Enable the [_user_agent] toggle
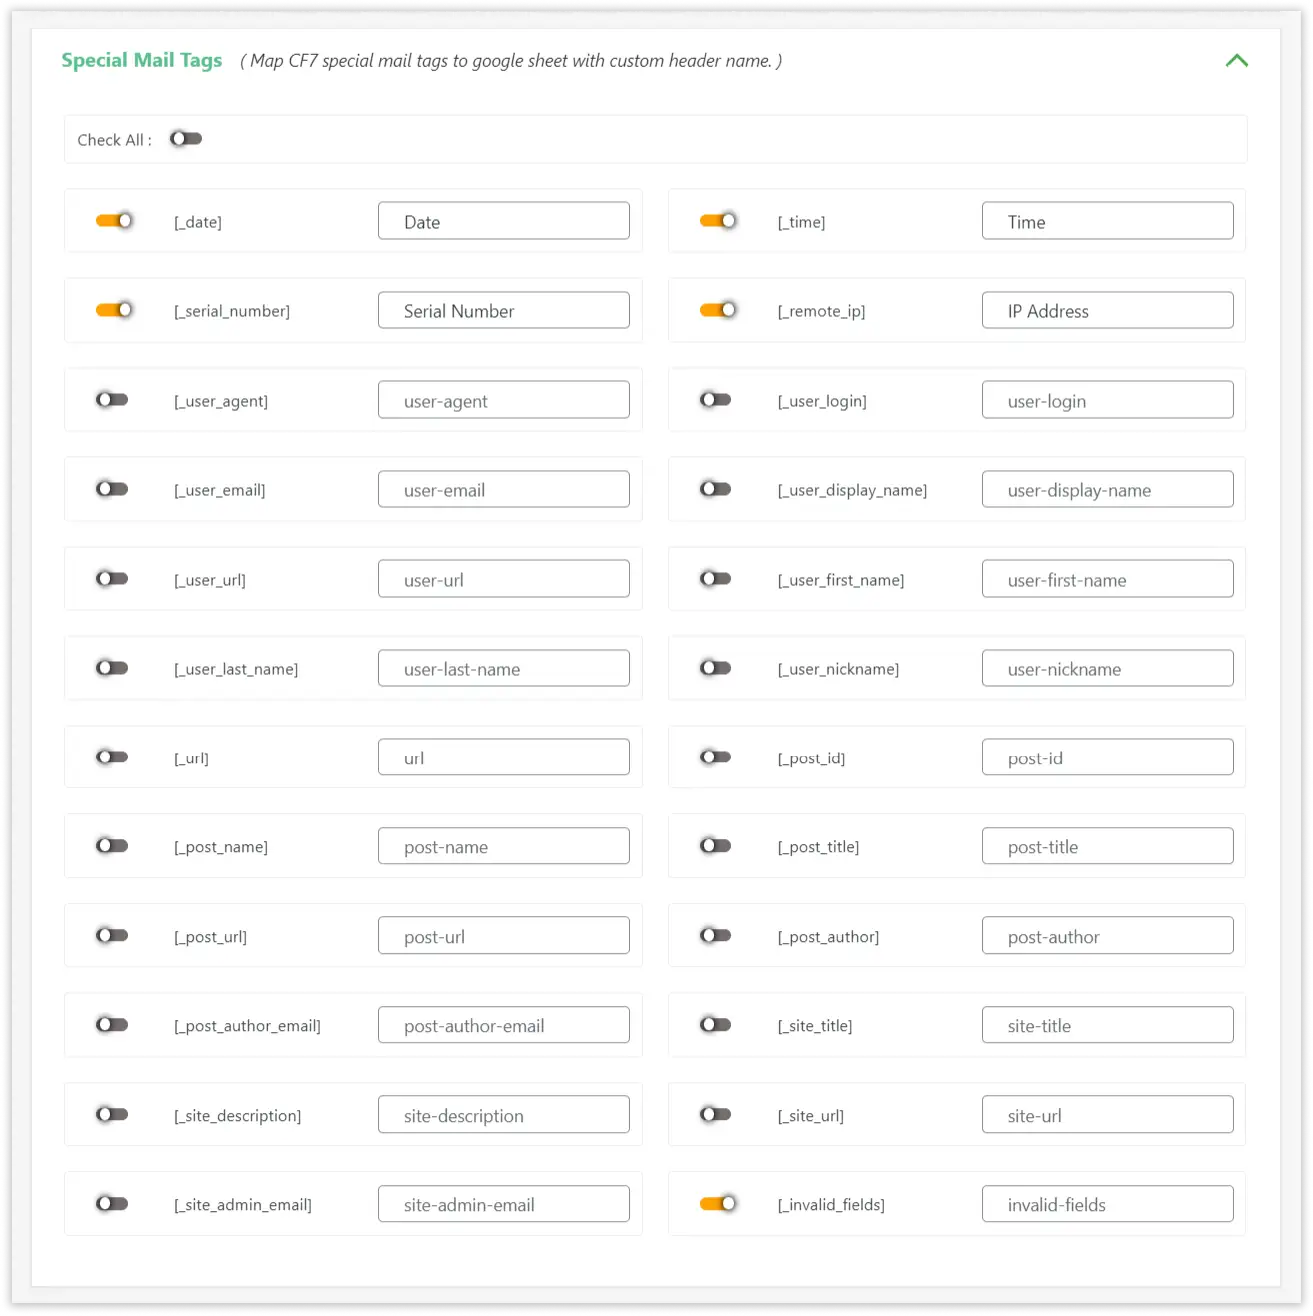 click(x=112, y=400)
